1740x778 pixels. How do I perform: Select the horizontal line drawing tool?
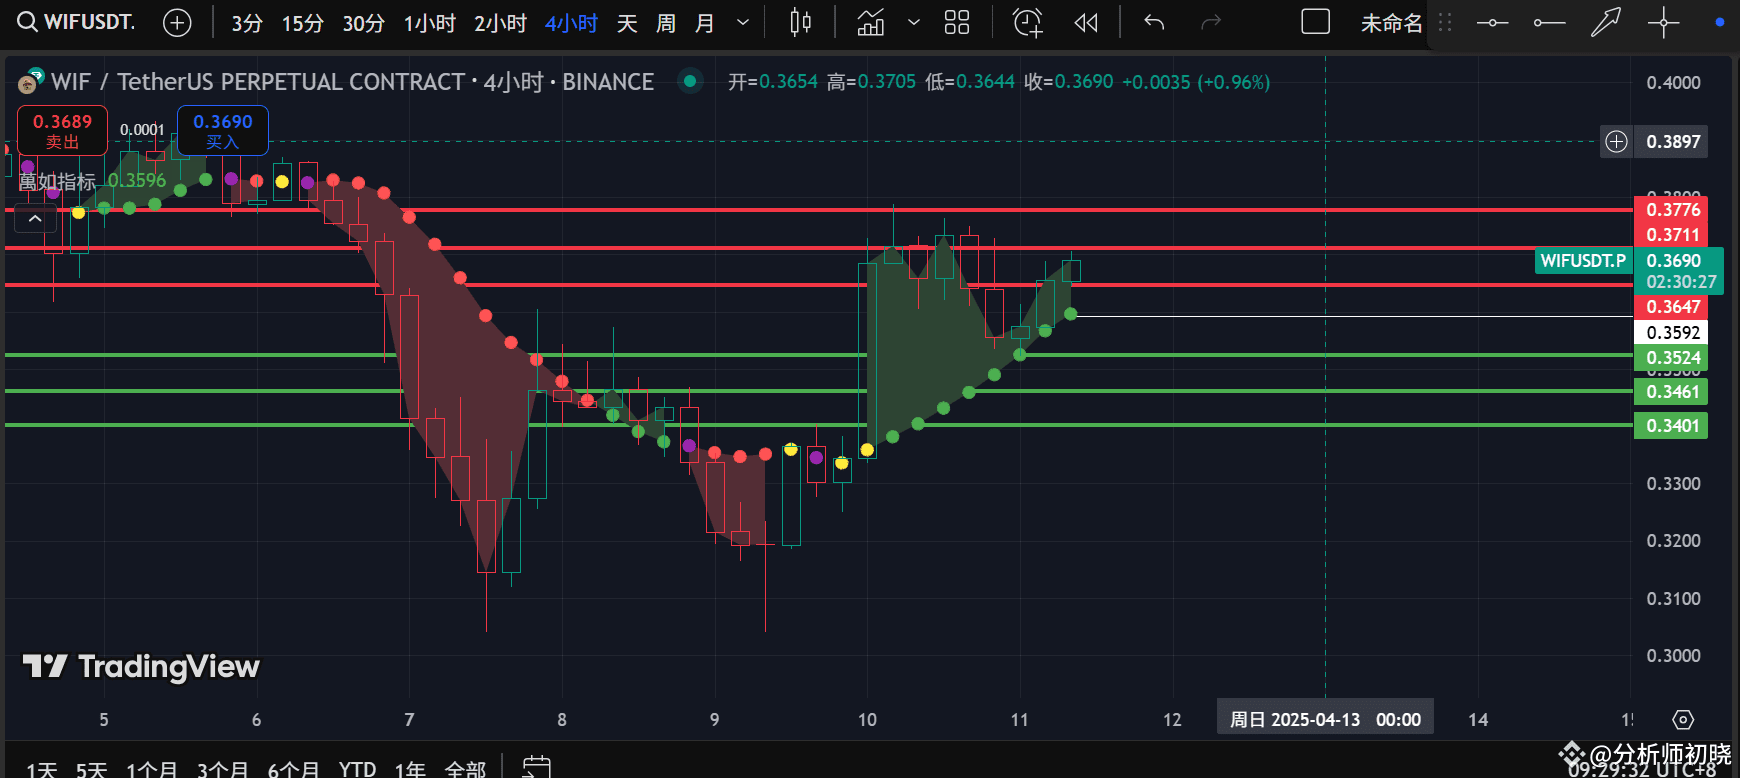point(1492,22)
